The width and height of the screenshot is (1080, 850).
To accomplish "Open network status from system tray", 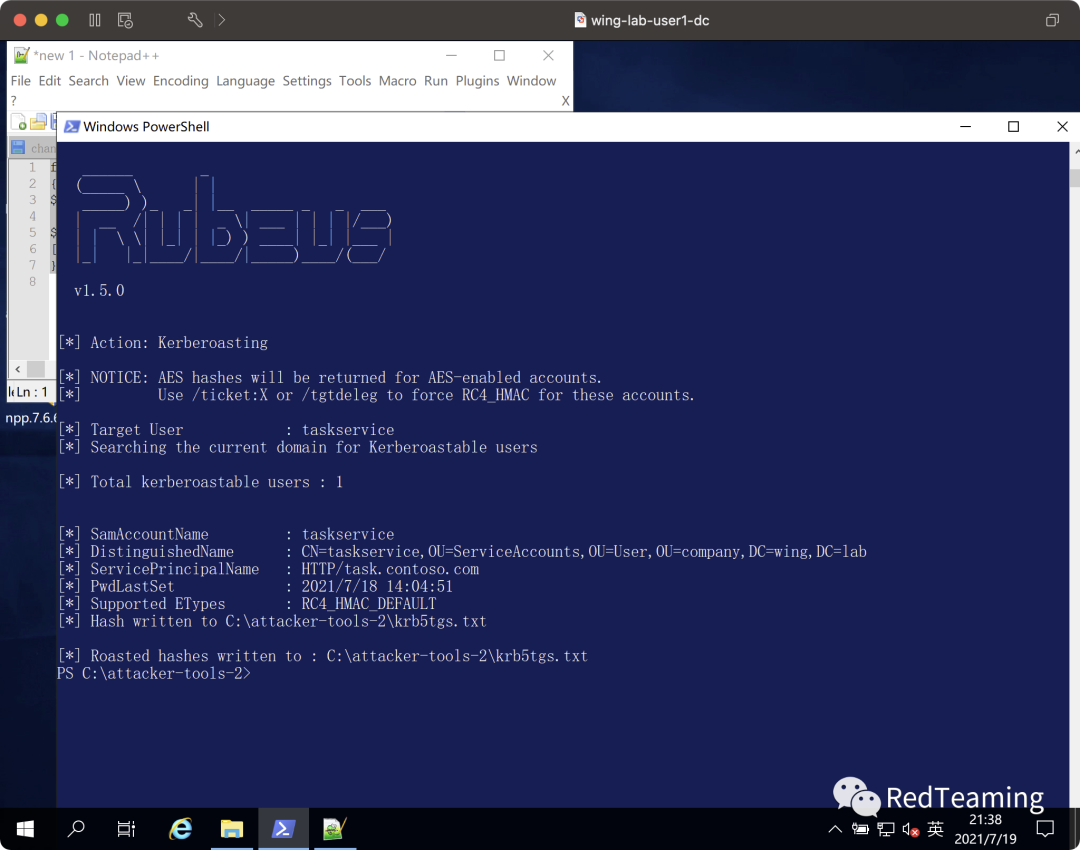I will [886, 829].
